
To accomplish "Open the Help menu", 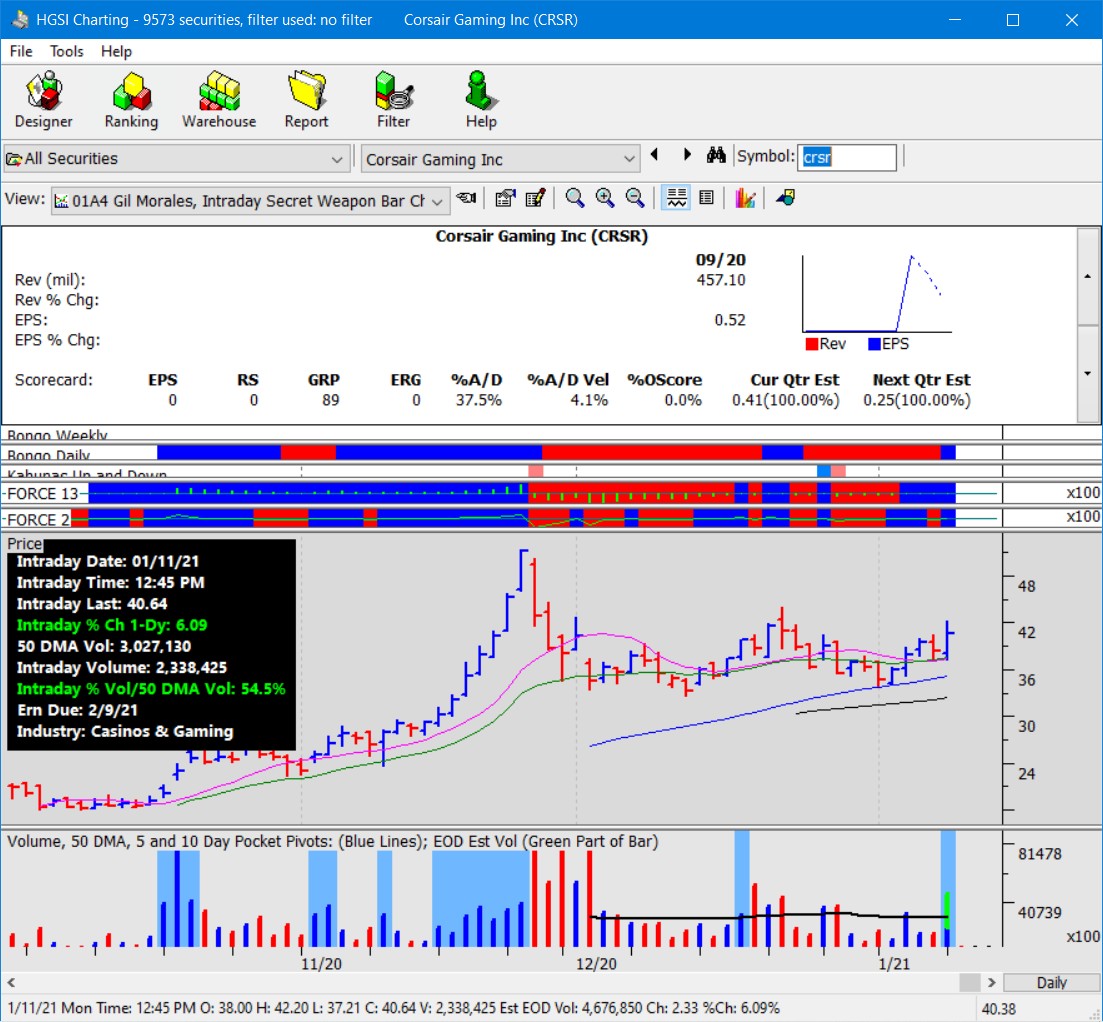I will tap(116, 51).
